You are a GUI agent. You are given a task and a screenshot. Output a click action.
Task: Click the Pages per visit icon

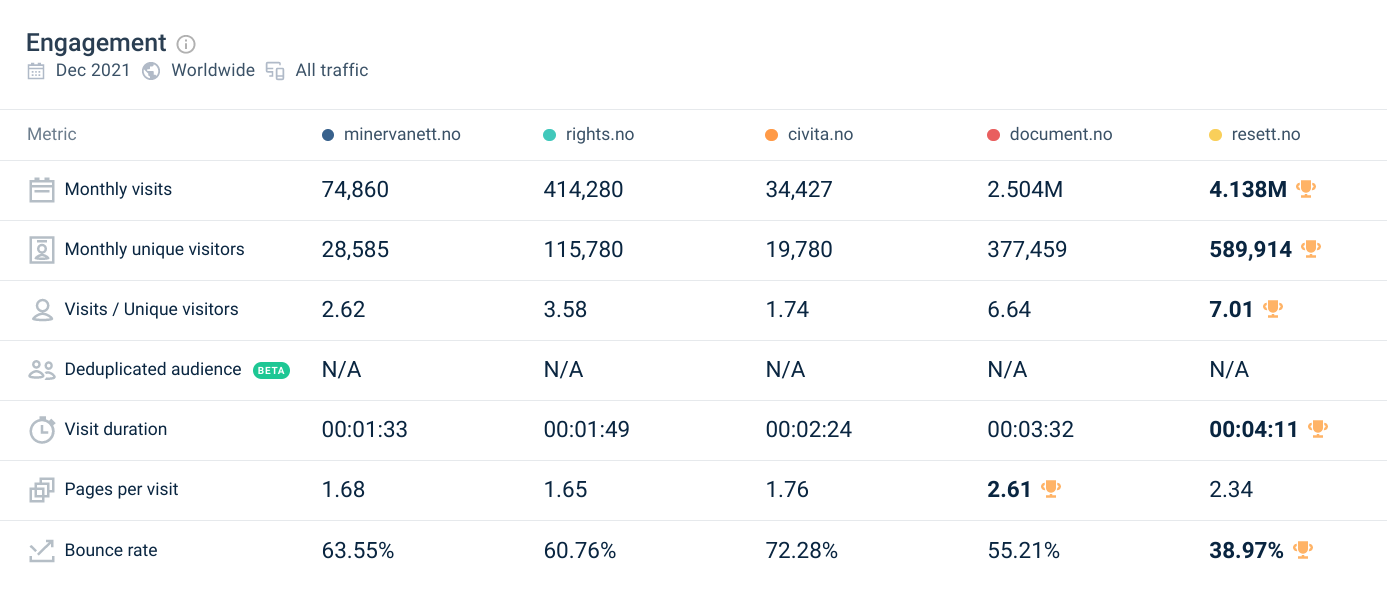pyautogui.click(x=41, y=490)
